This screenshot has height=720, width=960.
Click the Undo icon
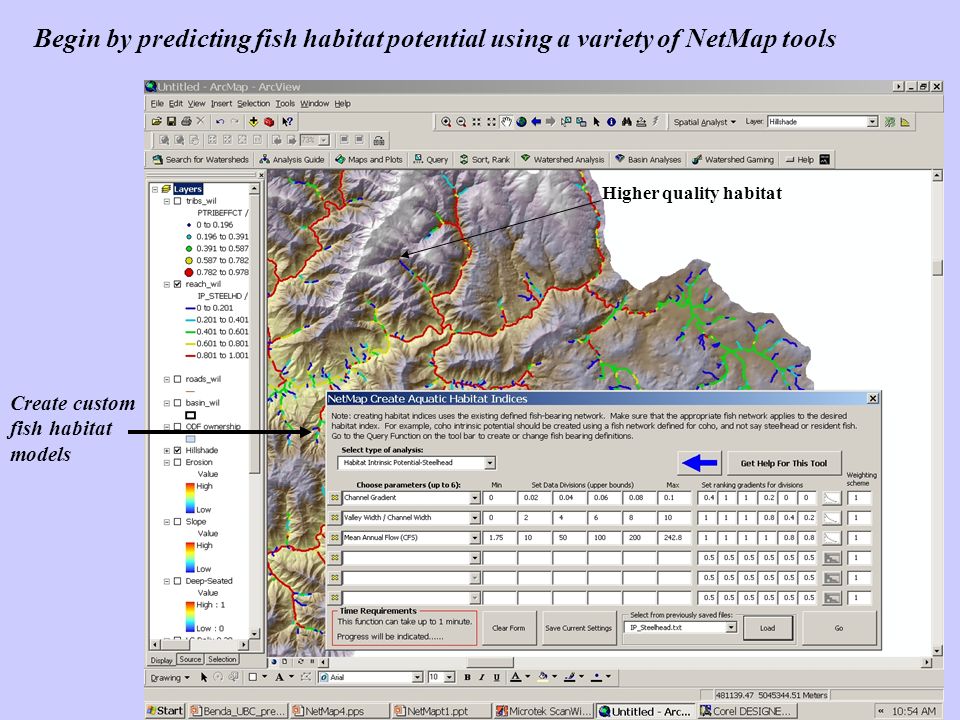220,122
